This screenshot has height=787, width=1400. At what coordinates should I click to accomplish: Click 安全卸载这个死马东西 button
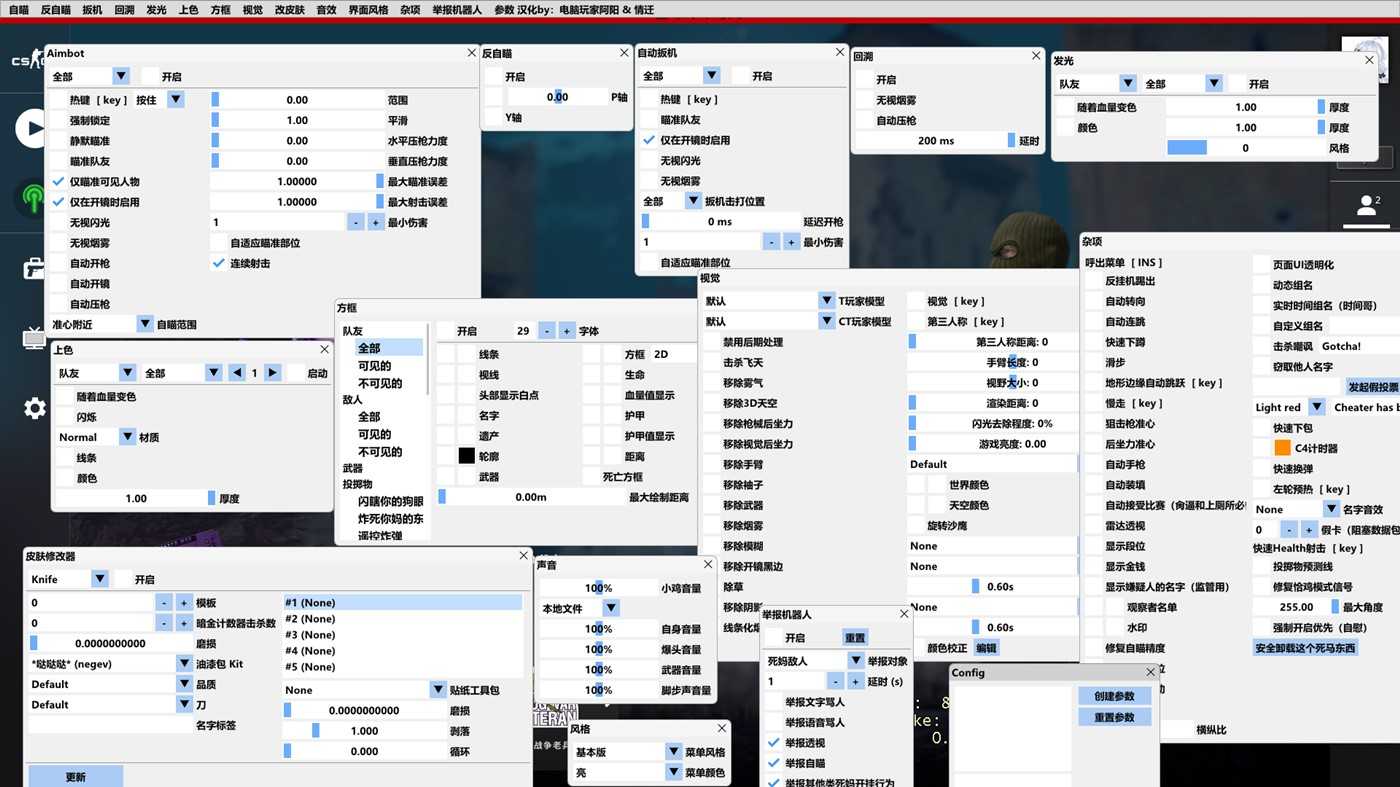point(1305,648)
